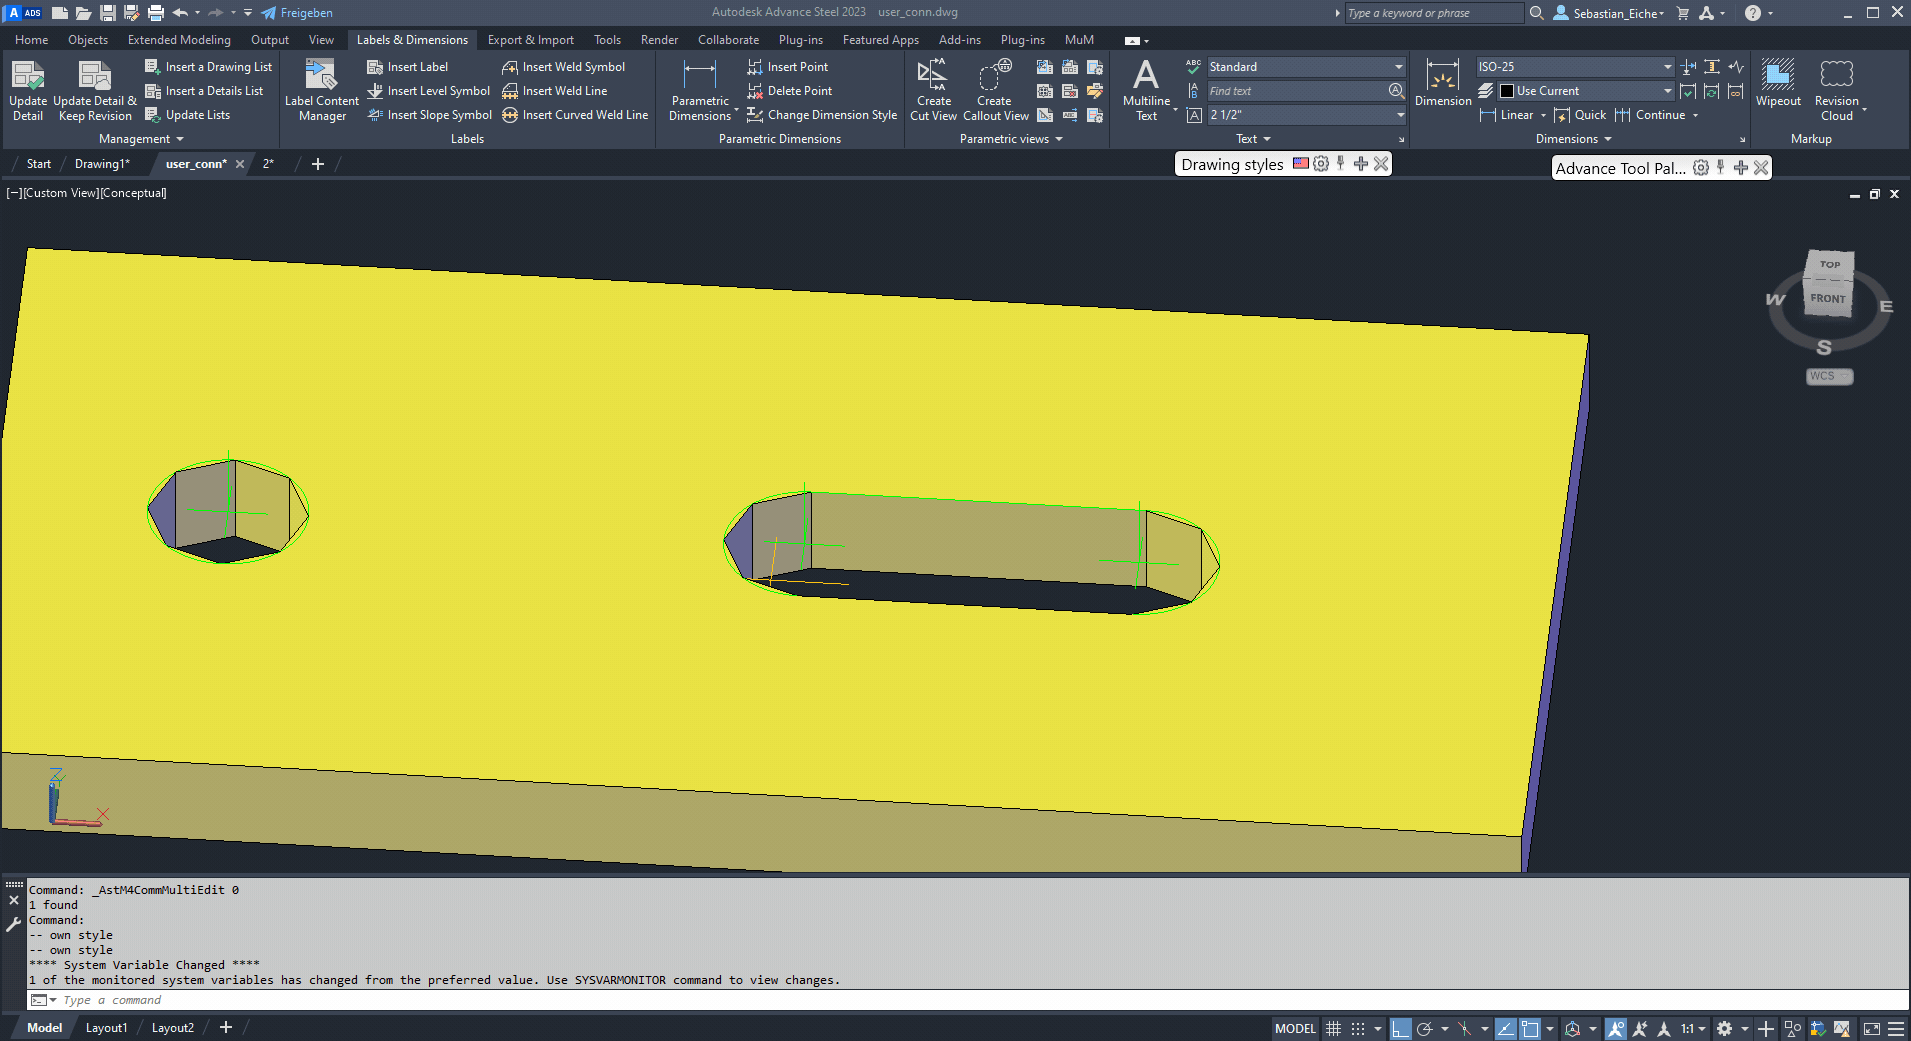This screenshot has width=1911, height=1041.
Task: Select the Create Cut View tool
Action: click(x=933, y=89)
